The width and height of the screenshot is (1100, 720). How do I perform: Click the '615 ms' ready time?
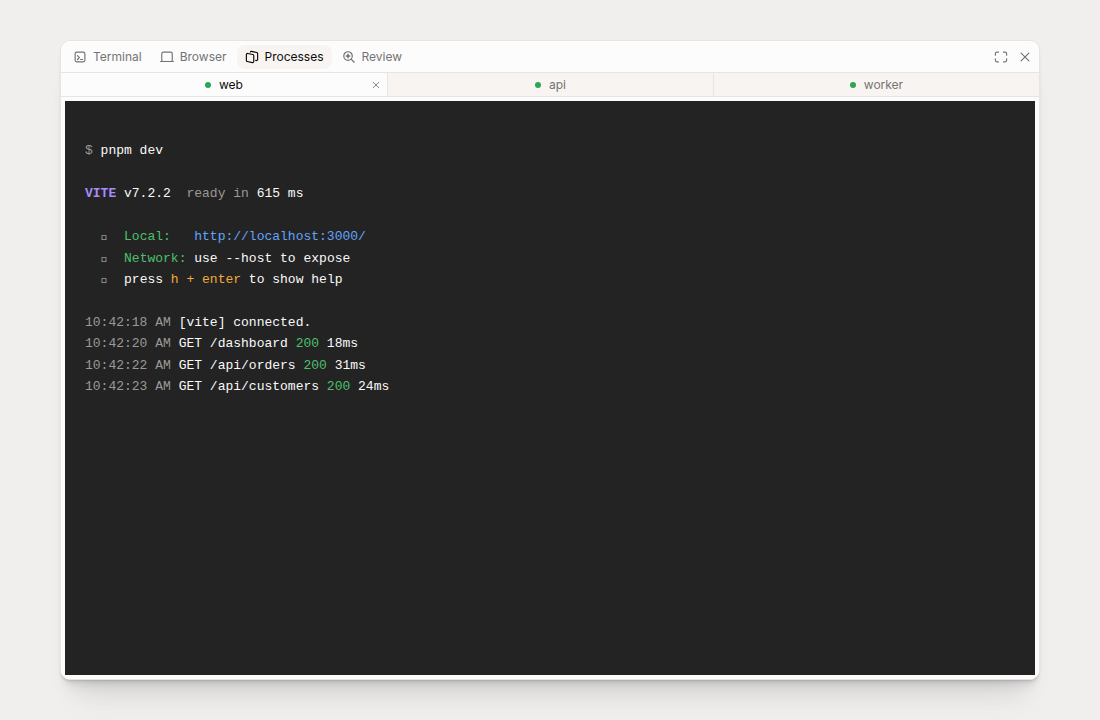280,193
